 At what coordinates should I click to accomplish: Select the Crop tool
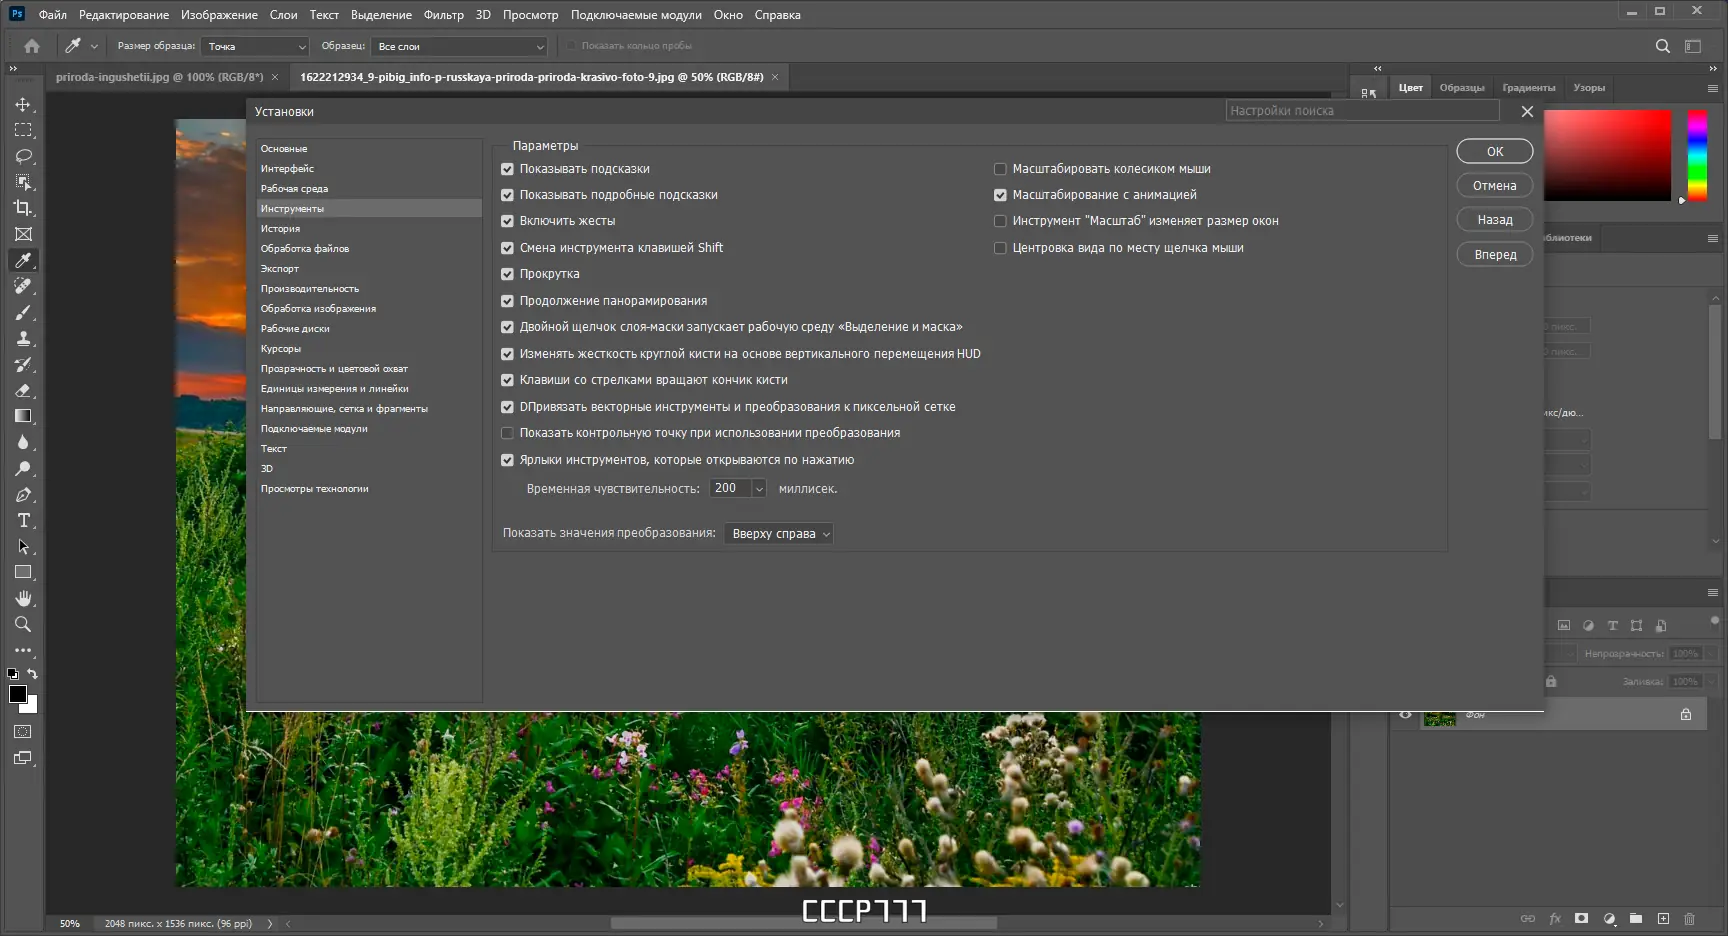[23, 208]
